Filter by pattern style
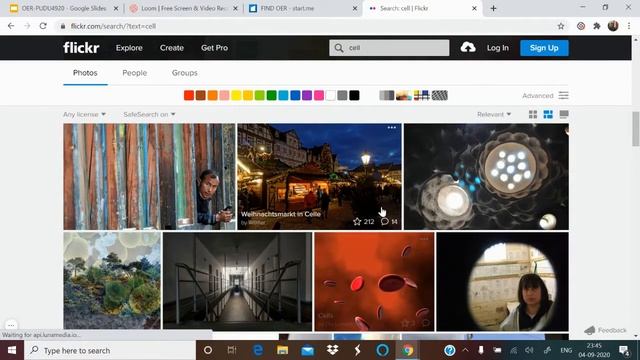Viewport: 640px width, 360px height. pyautogui.click(x=440, y=96)
